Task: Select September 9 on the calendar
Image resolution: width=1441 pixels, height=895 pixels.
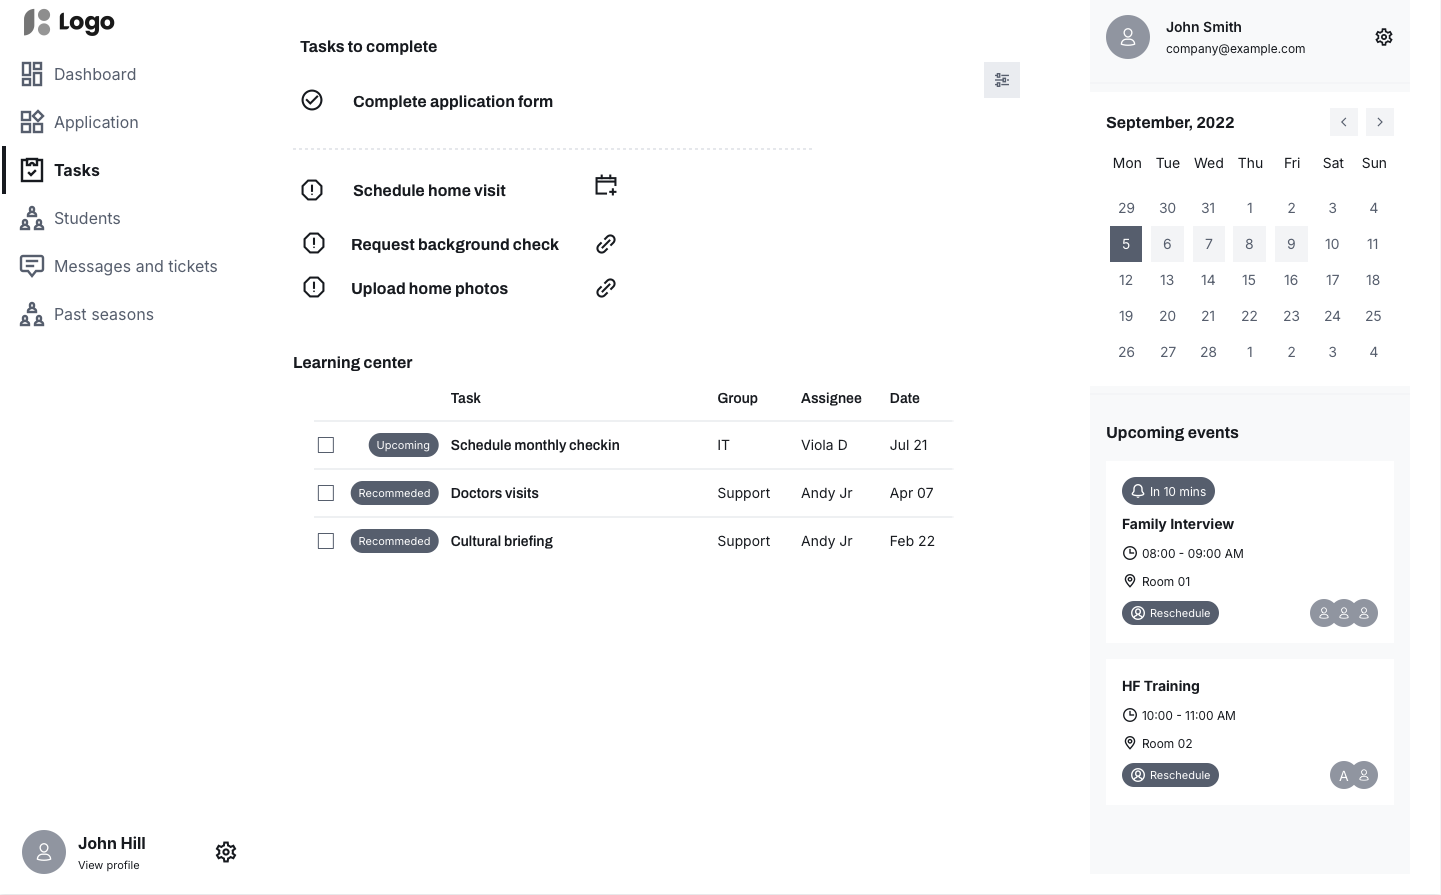Action: point(1291,244)
